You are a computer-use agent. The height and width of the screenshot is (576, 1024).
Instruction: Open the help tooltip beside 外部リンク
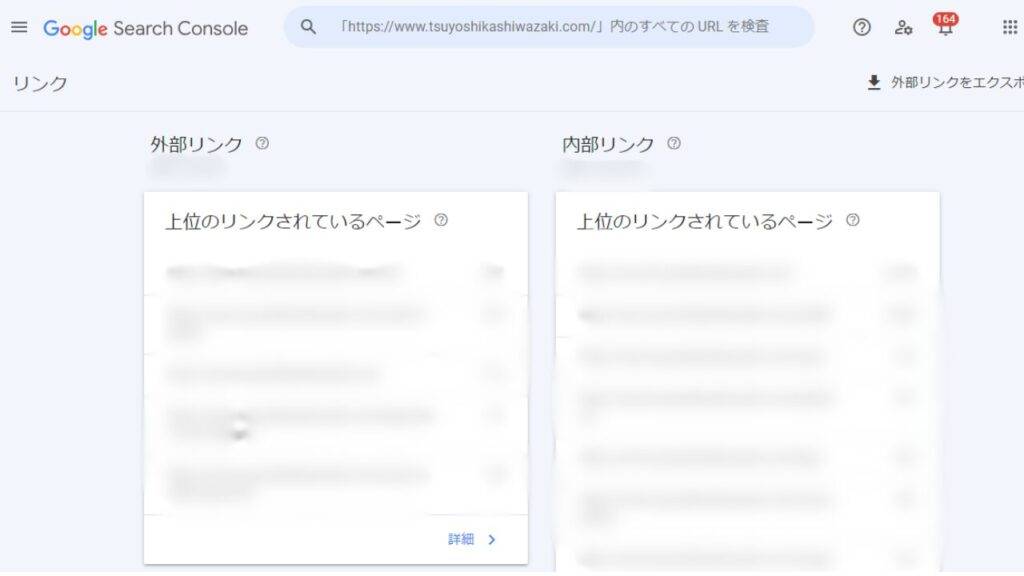[x=261, y=143]
